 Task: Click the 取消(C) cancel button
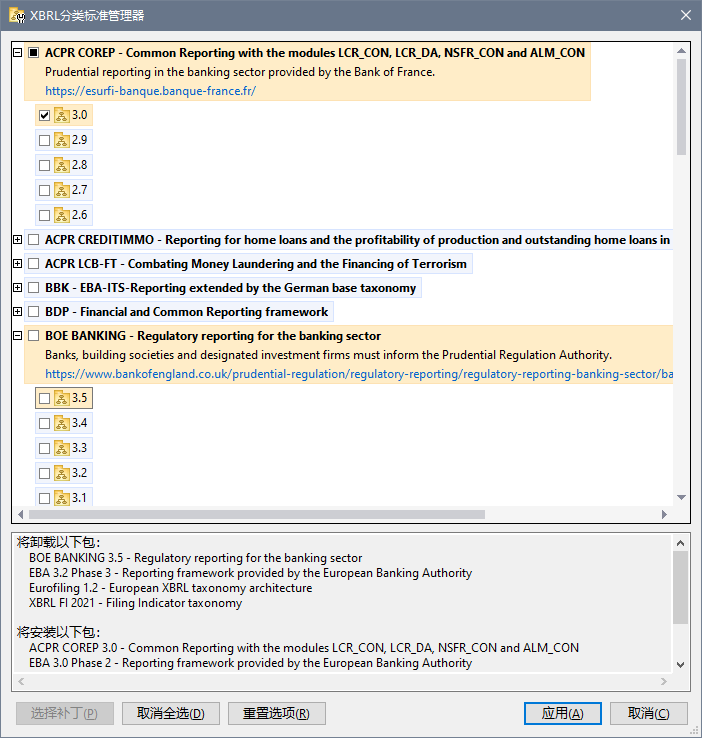point(649,714)
